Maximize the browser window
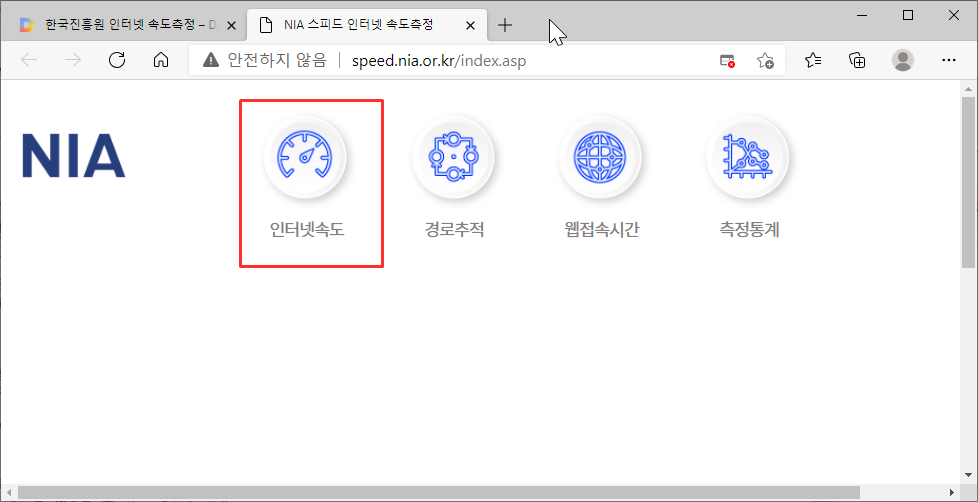The width and height of the screenshot is (978, 502). 908,16
